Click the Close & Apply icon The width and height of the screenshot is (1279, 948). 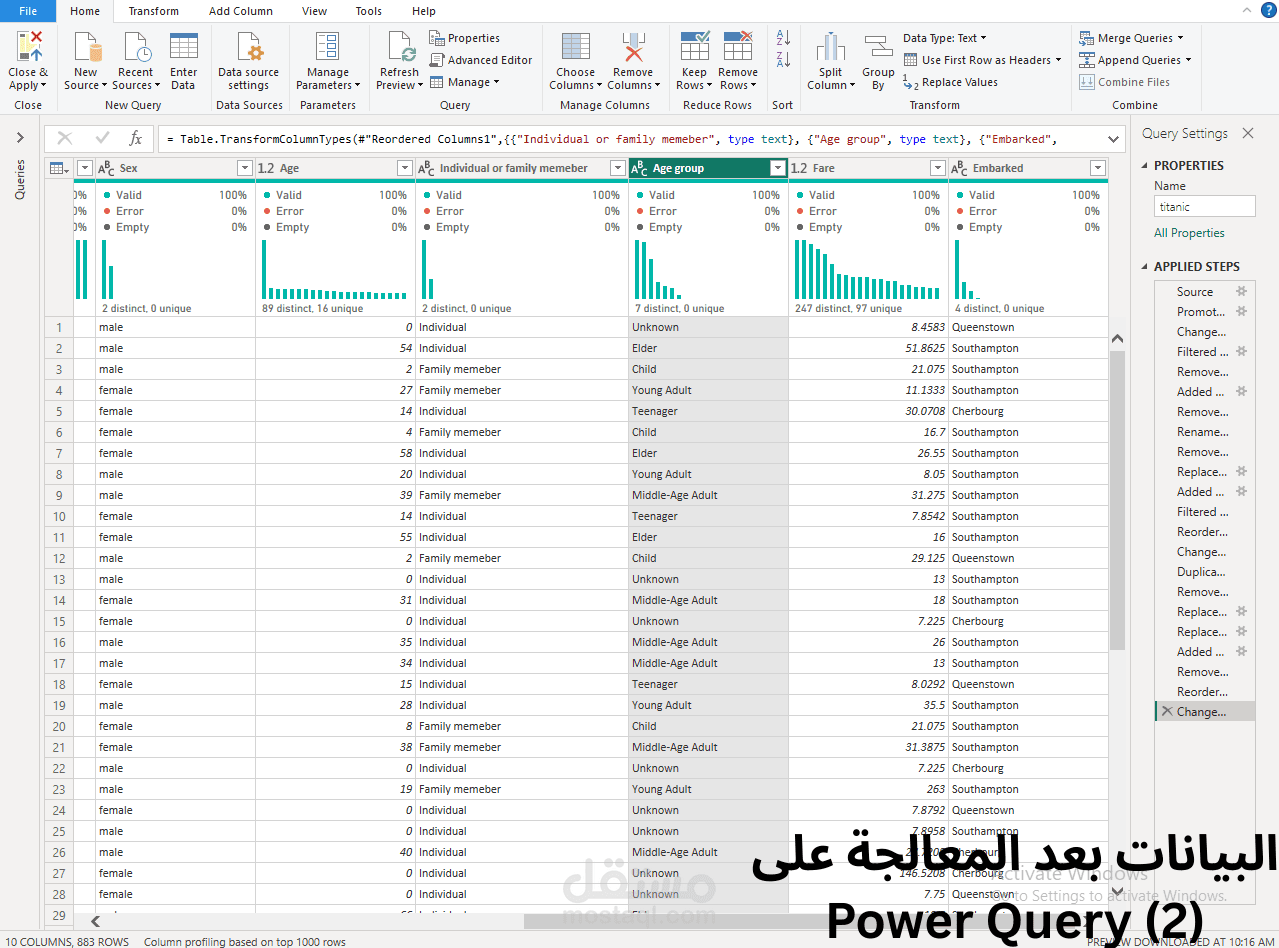[x=28, y=46]
